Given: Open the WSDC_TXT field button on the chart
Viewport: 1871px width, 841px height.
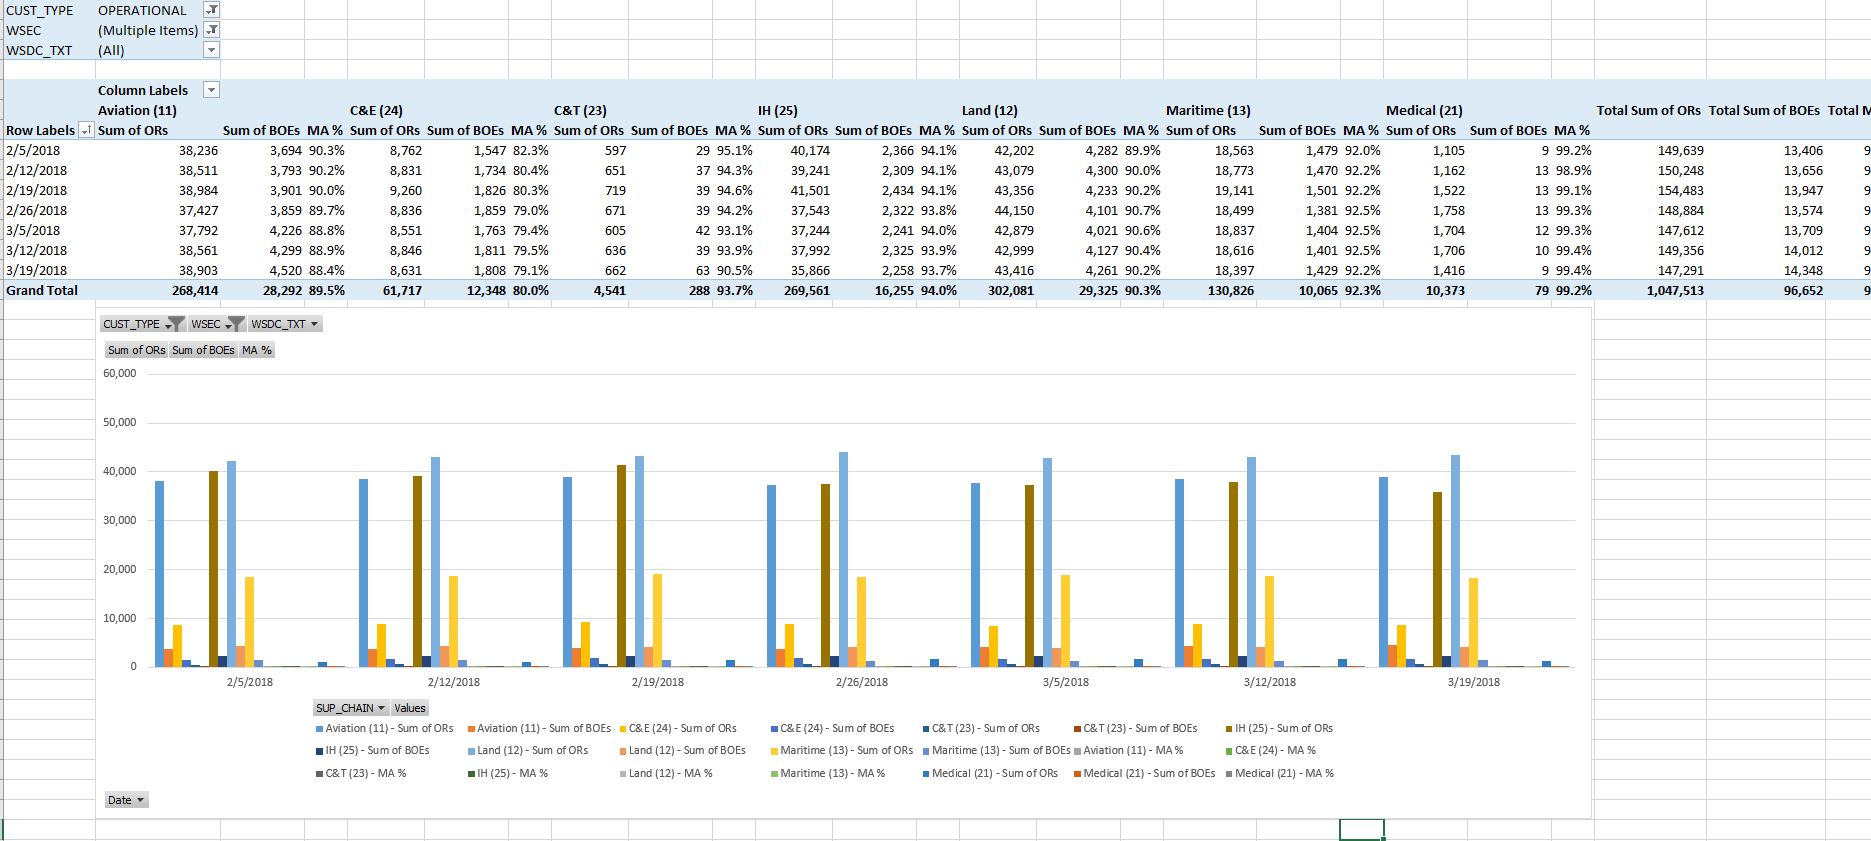Looking at the screenshot, I should [x=285, y=324].
